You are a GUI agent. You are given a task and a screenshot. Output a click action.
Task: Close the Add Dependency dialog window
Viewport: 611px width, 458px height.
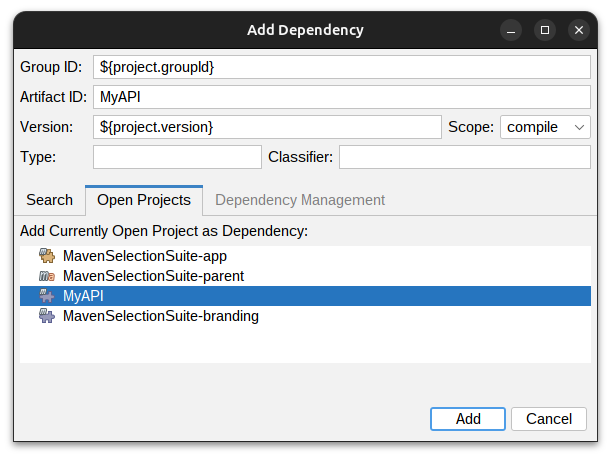(x=579, y=30)
